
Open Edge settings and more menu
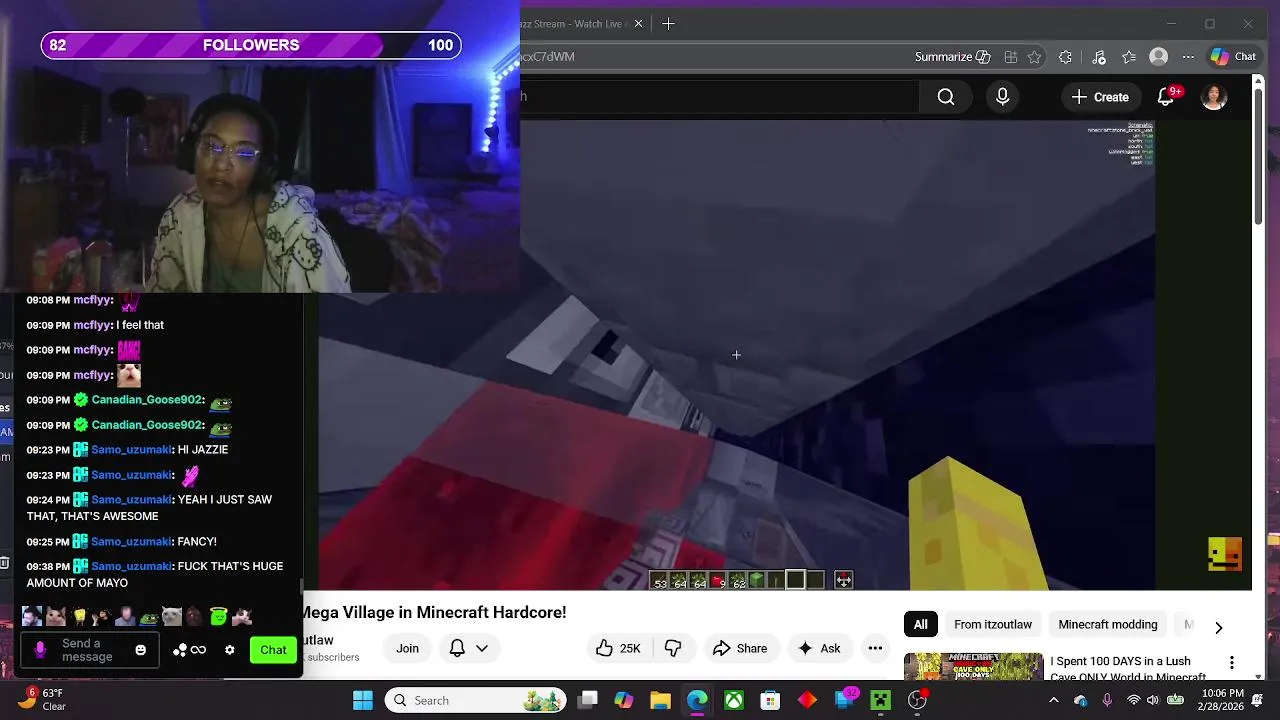[1188, 57]
